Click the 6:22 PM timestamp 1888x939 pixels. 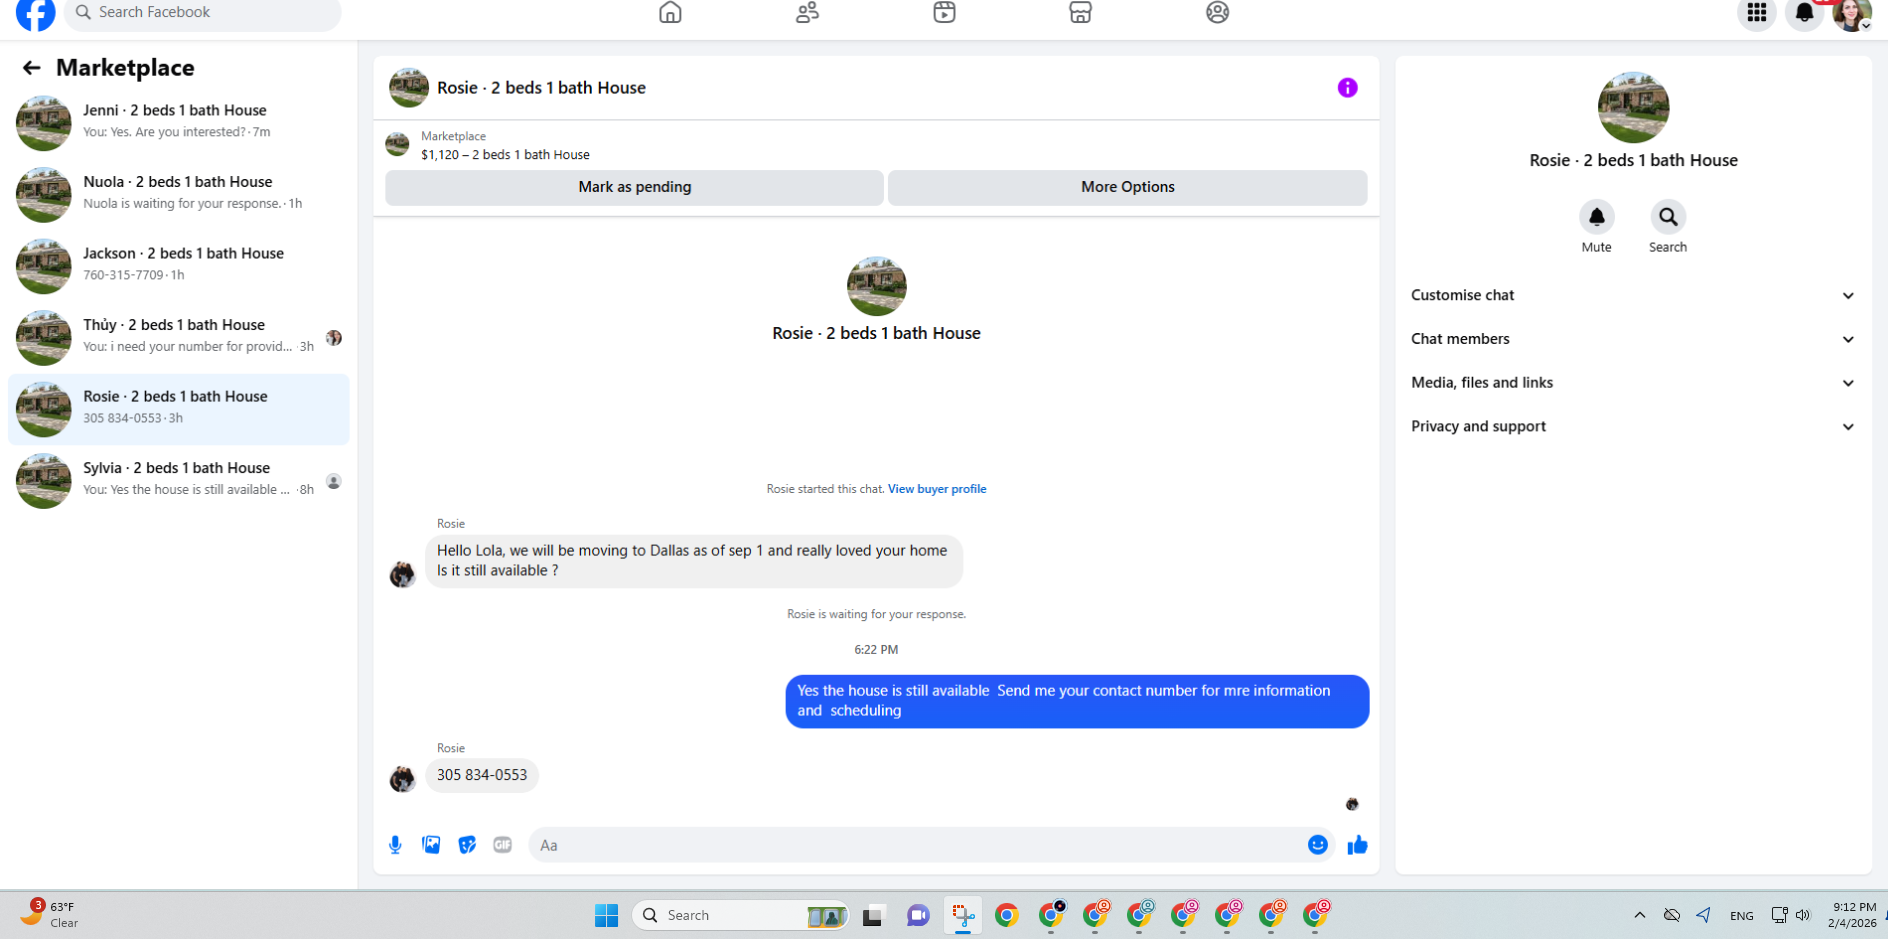tap(876, 650)
